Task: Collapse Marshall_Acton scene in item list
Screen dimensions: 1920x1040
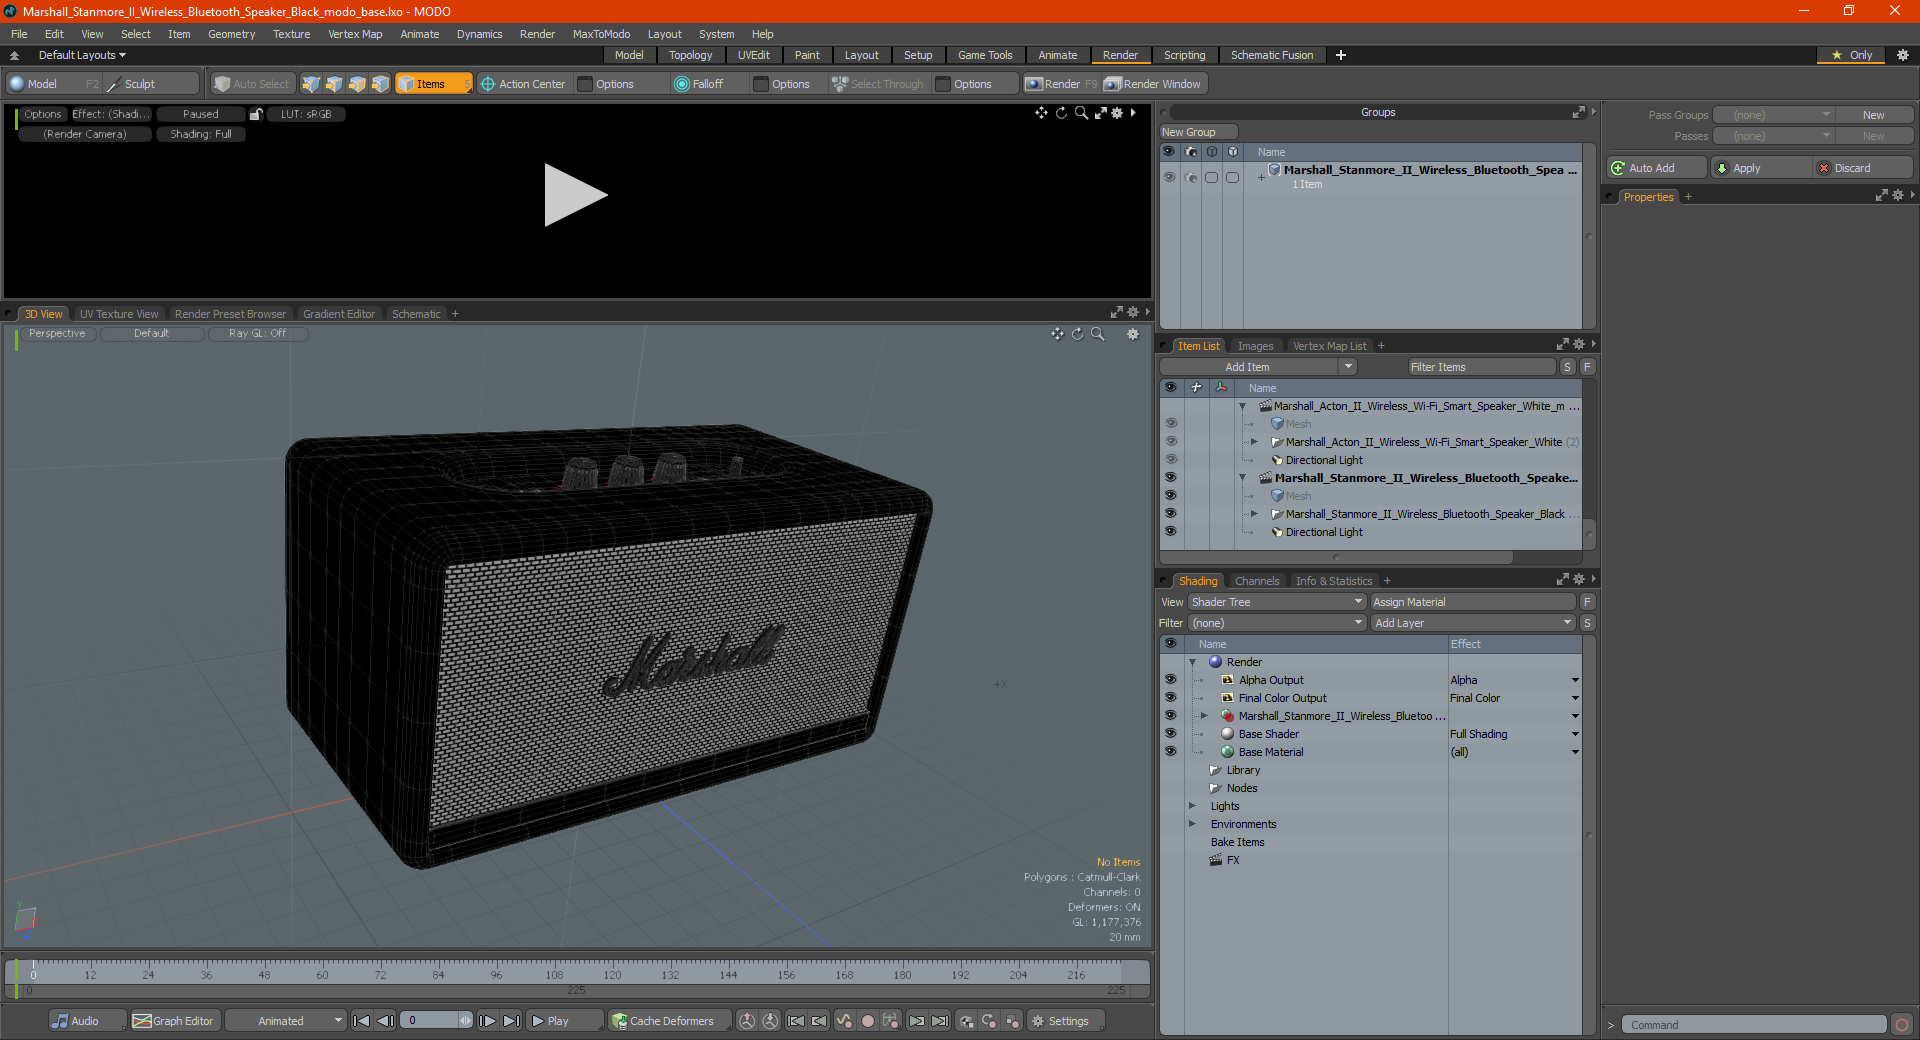Action: tap(1243, 406)
